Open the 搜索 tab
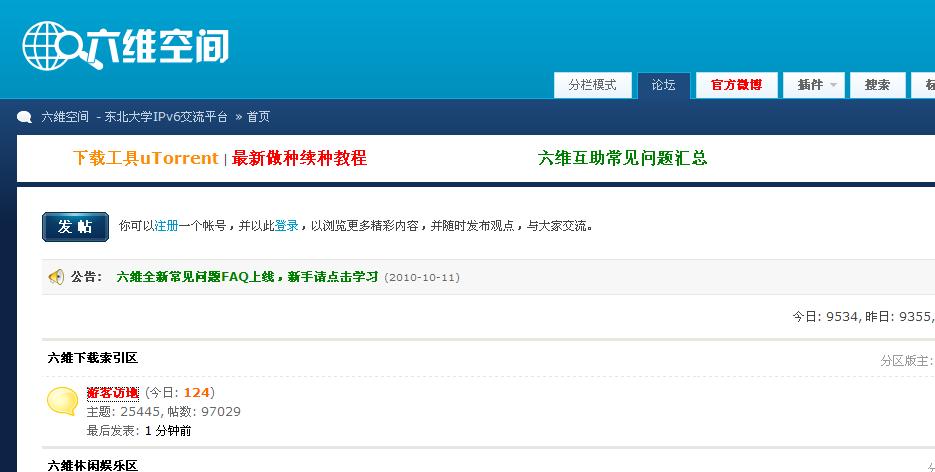Viewport: 935px width, 472px height. tap(877, 85)
